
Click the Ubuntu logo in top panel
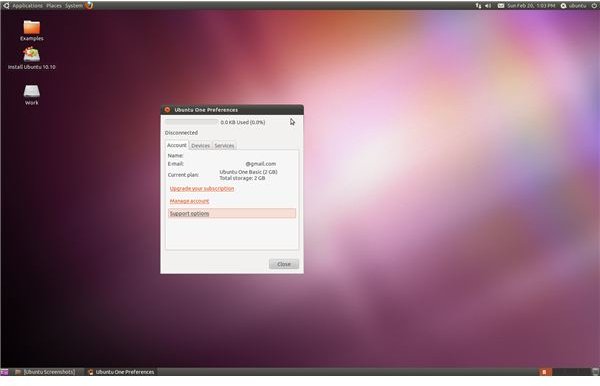click(x=6, y=6)
